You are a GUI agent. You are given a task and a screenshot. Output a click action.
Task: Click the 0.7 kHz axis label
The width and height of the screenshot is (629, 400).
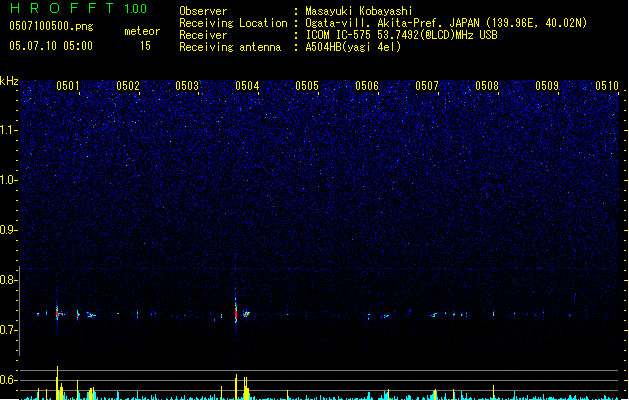click(8, 330)
